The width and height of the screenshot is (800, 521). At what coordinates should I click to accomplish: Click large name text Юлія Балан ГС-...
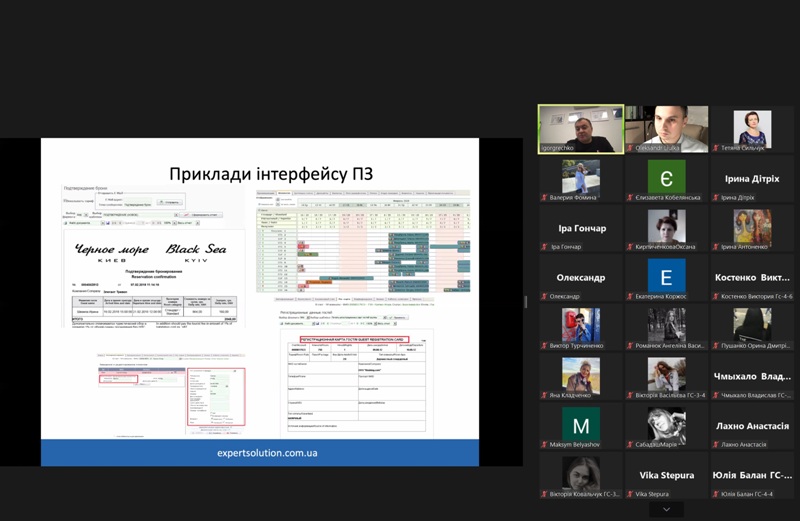[752, 476]
